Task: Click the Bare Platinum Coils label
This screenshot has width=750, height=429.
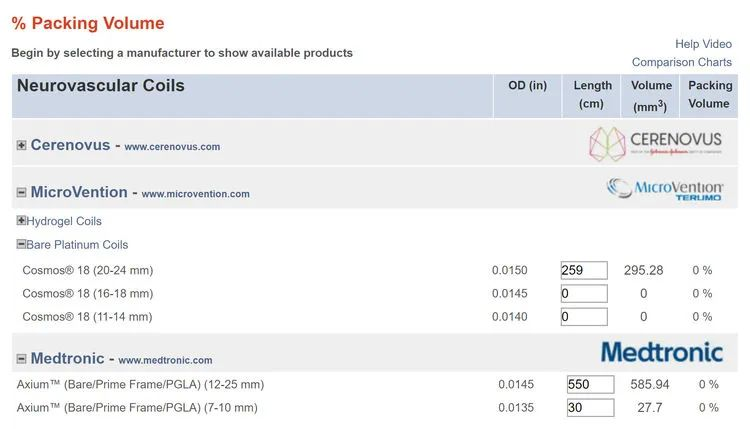Action: tap(77, 245)
